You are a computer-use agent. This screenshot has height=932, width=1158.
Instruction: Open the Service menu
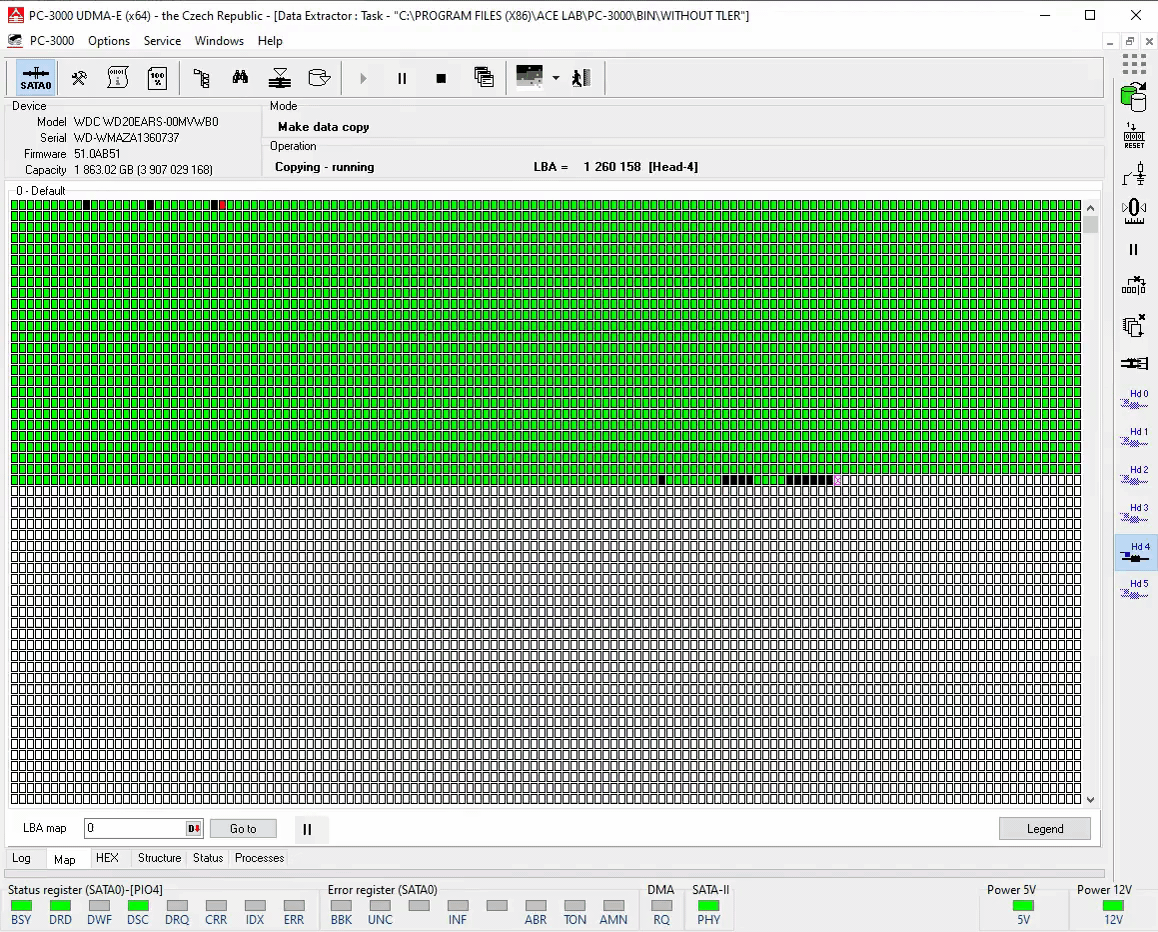click(x=162, y=41)
